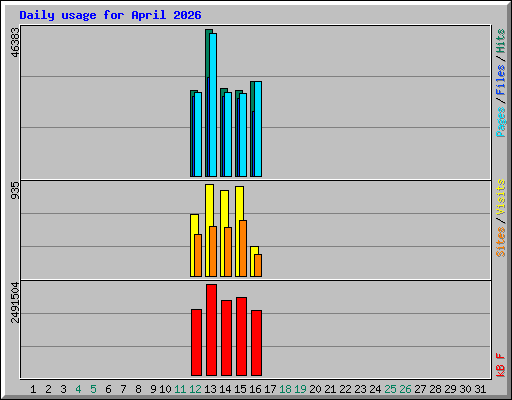Click the orange sites bar for day 12
Image resolution: width=512 pixels, height=400 pixels.
(x=198, y=255)
